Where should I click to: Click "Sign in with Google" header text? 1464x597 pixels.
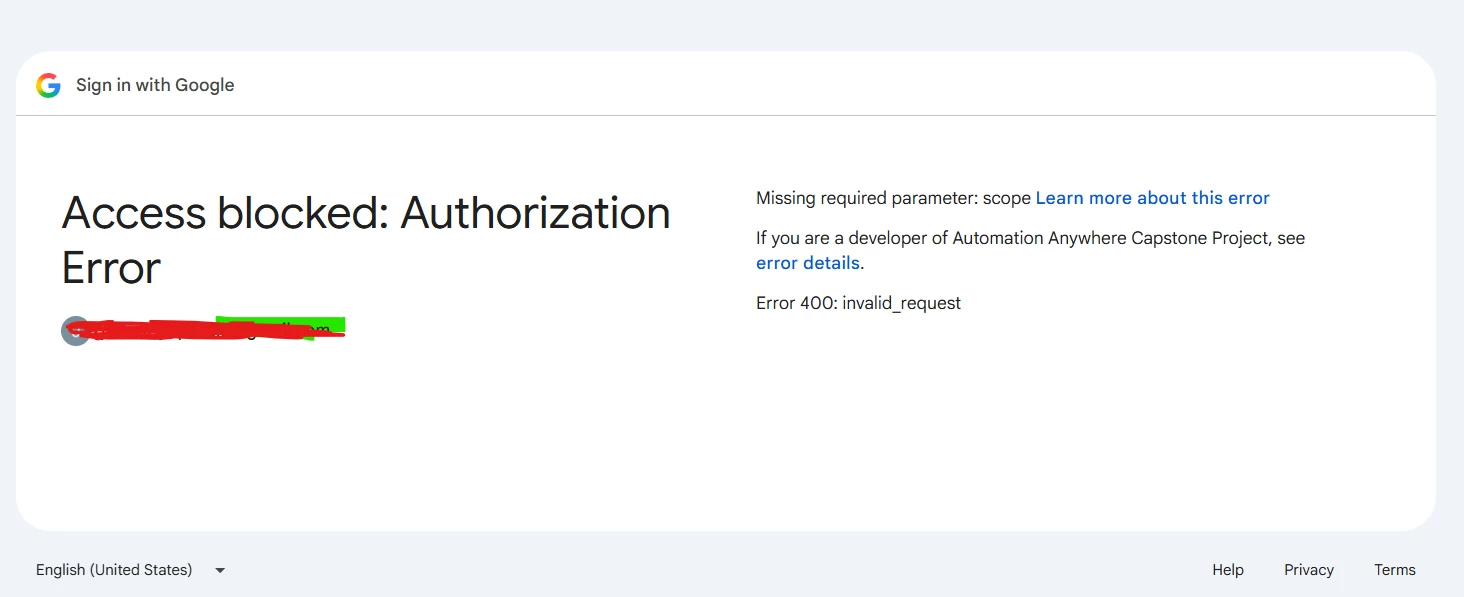coord(155,85)
